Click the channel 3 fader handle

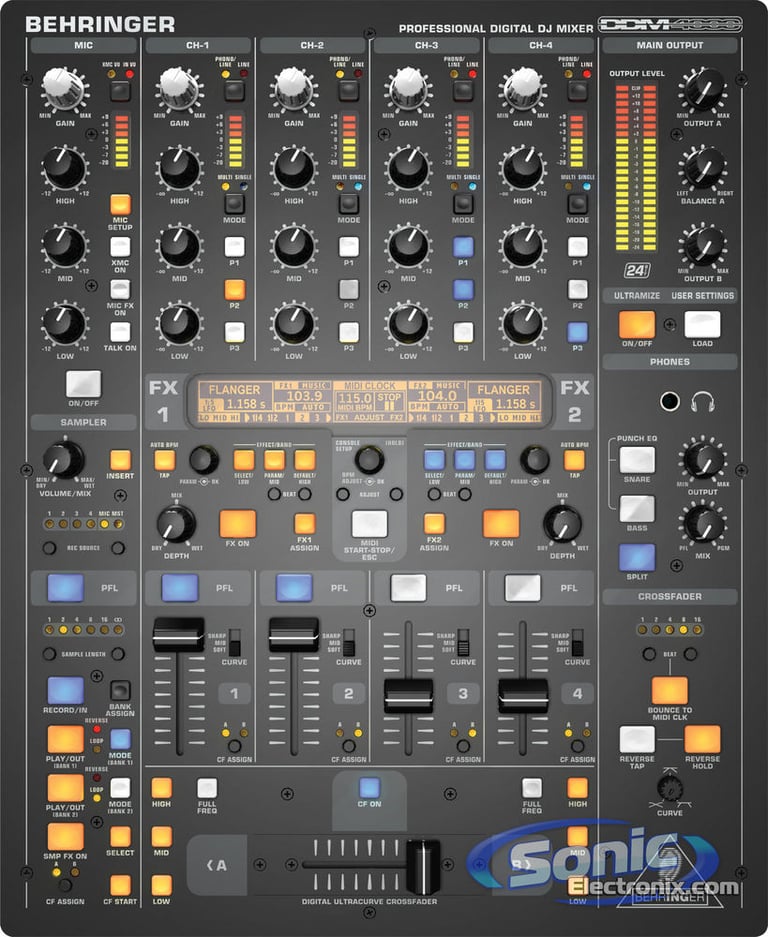tap(408, 696)
